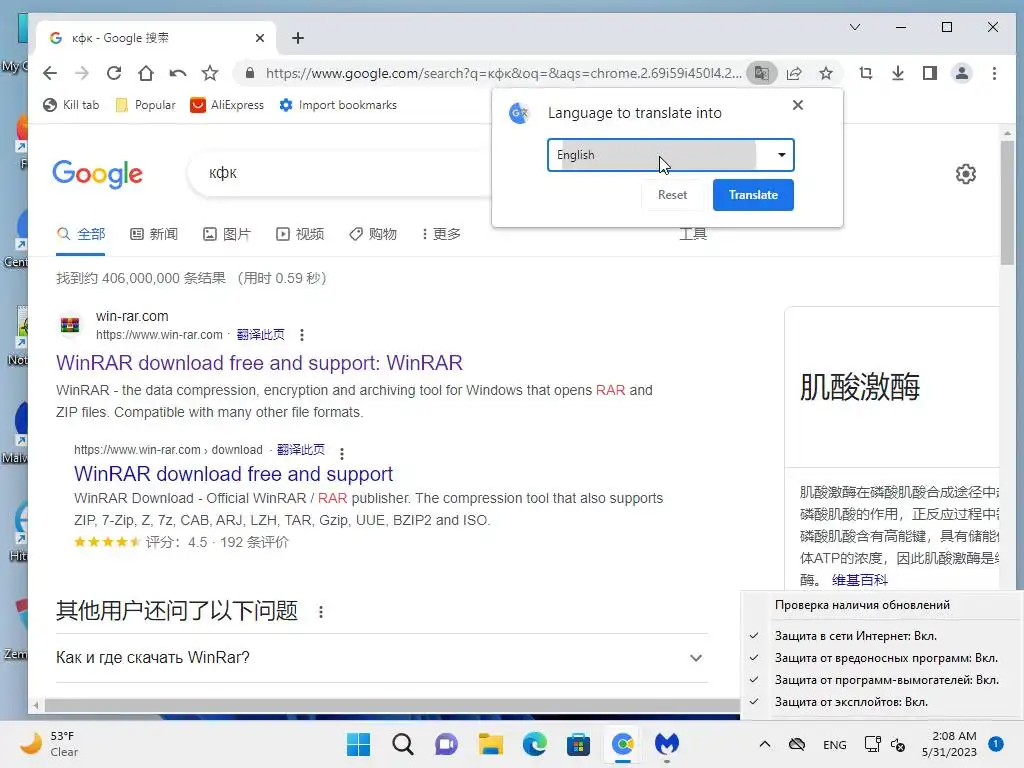The width and height of the screenshot is (1024, 768).
Task: Open the browser profile avatar
Action: coord(962,73)
